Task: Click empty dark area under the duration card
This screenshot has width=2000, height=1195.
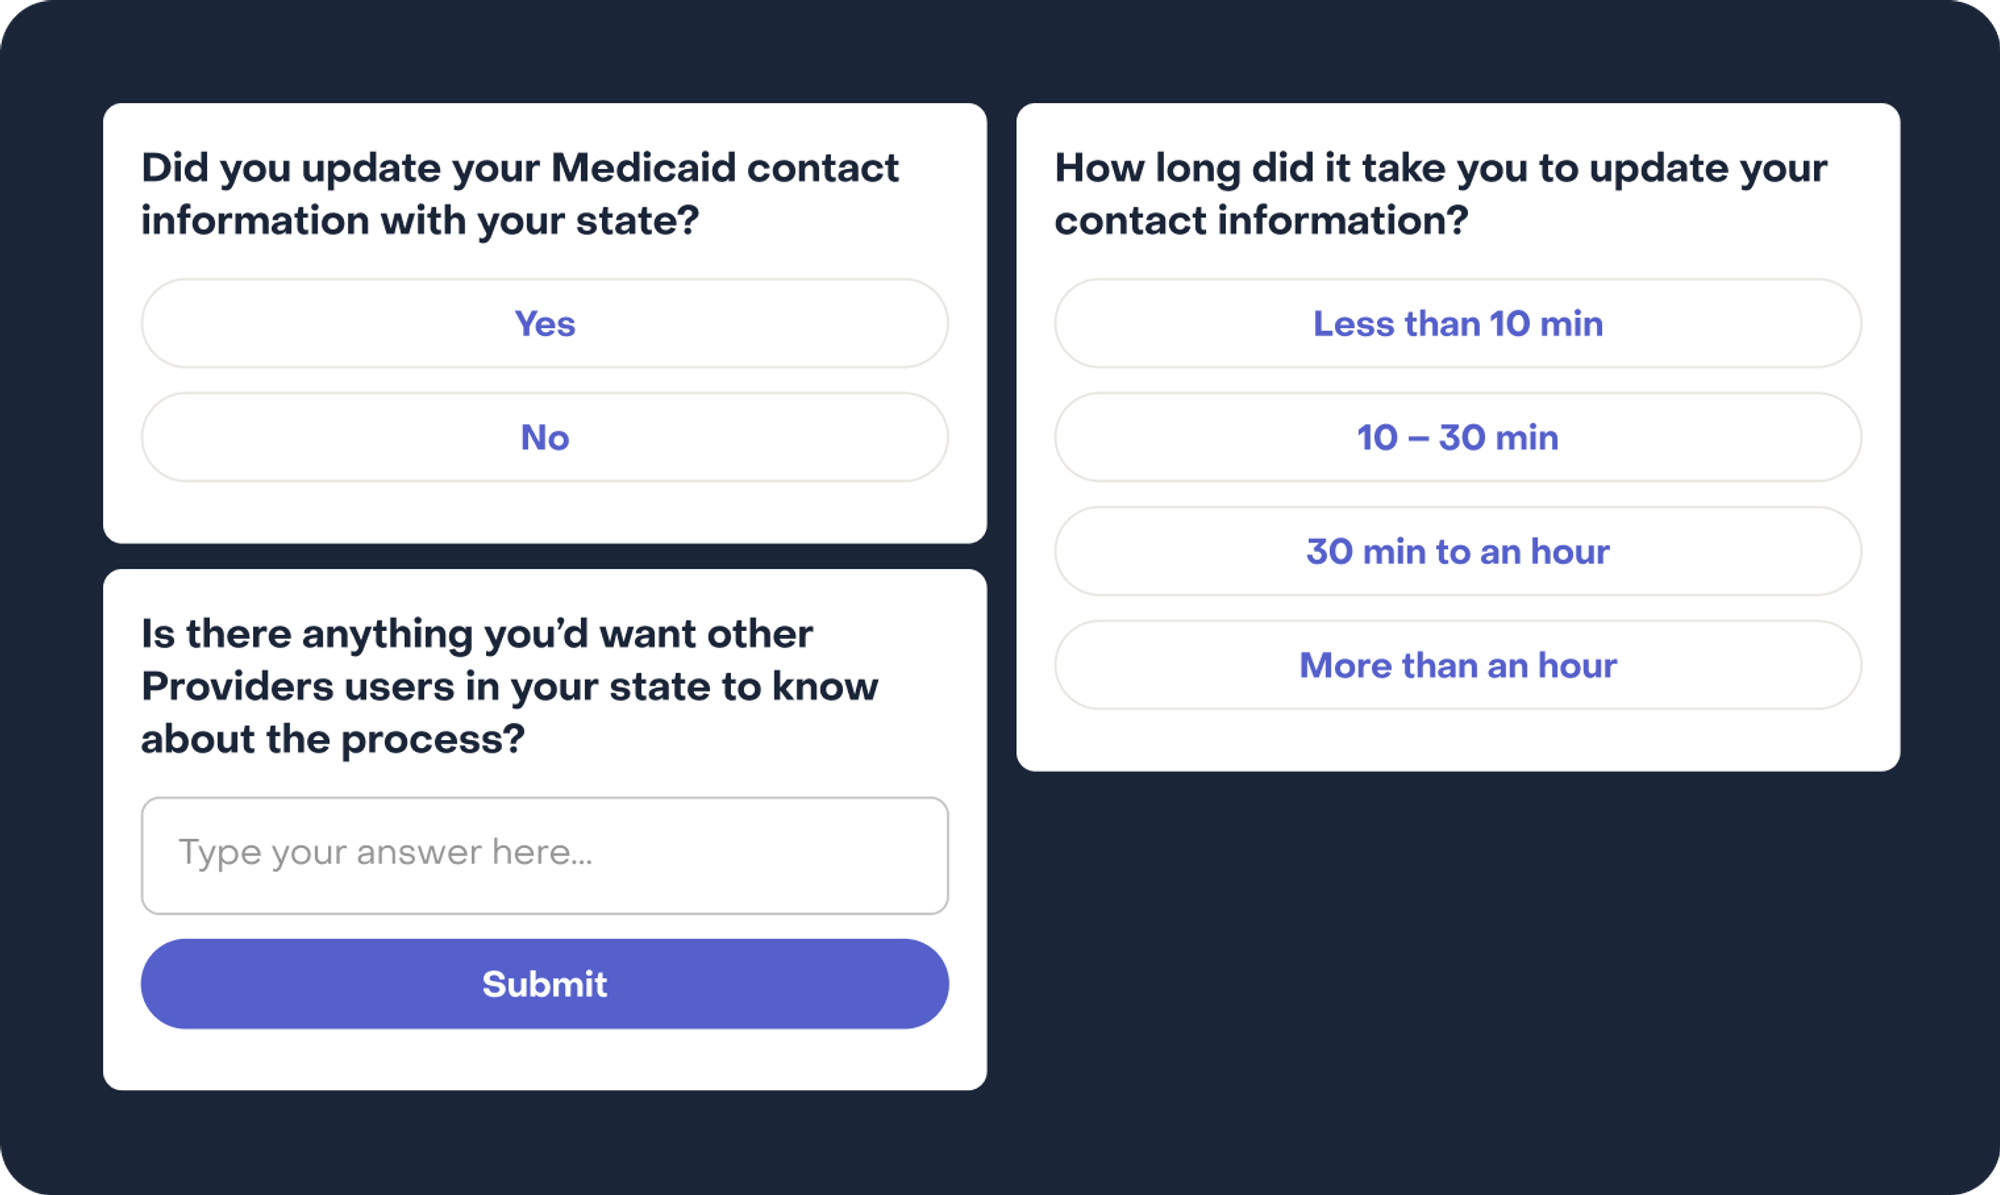Action: (1457, 950)
